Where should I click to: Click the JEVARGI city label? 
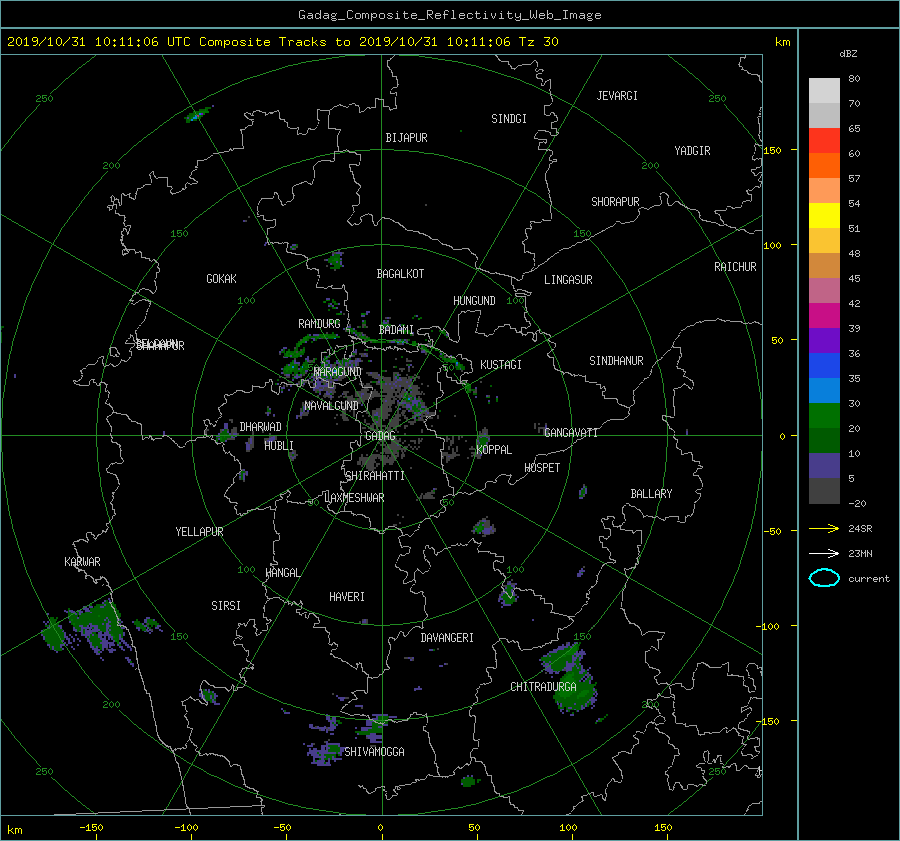tap(617, 96)
